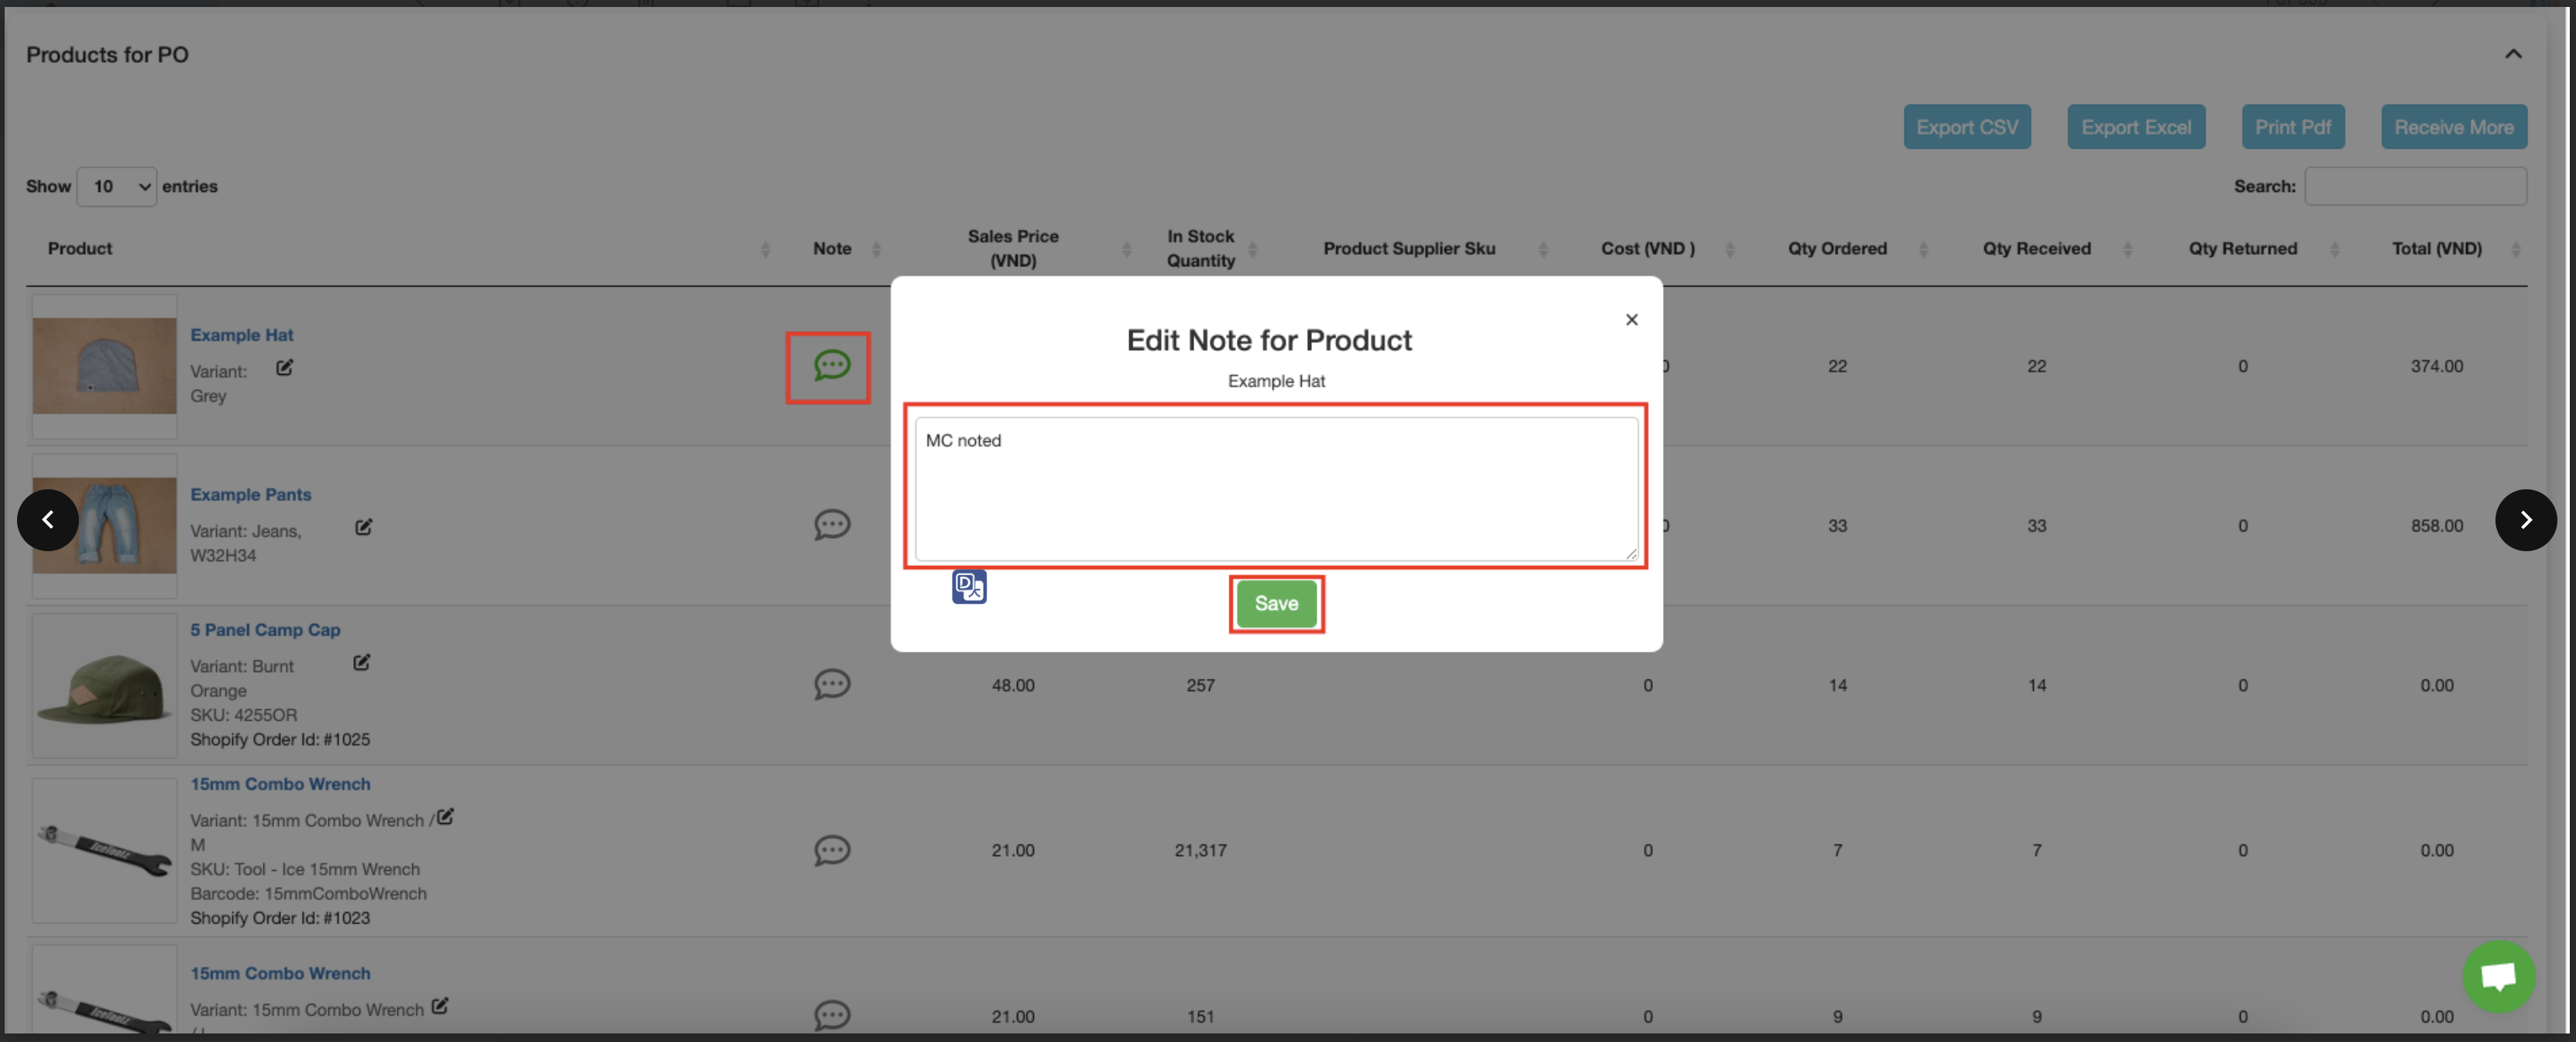Click Export CSV button
Screen dimensions: 2576x1042
pyautogui.click(x=1966, y=128)
